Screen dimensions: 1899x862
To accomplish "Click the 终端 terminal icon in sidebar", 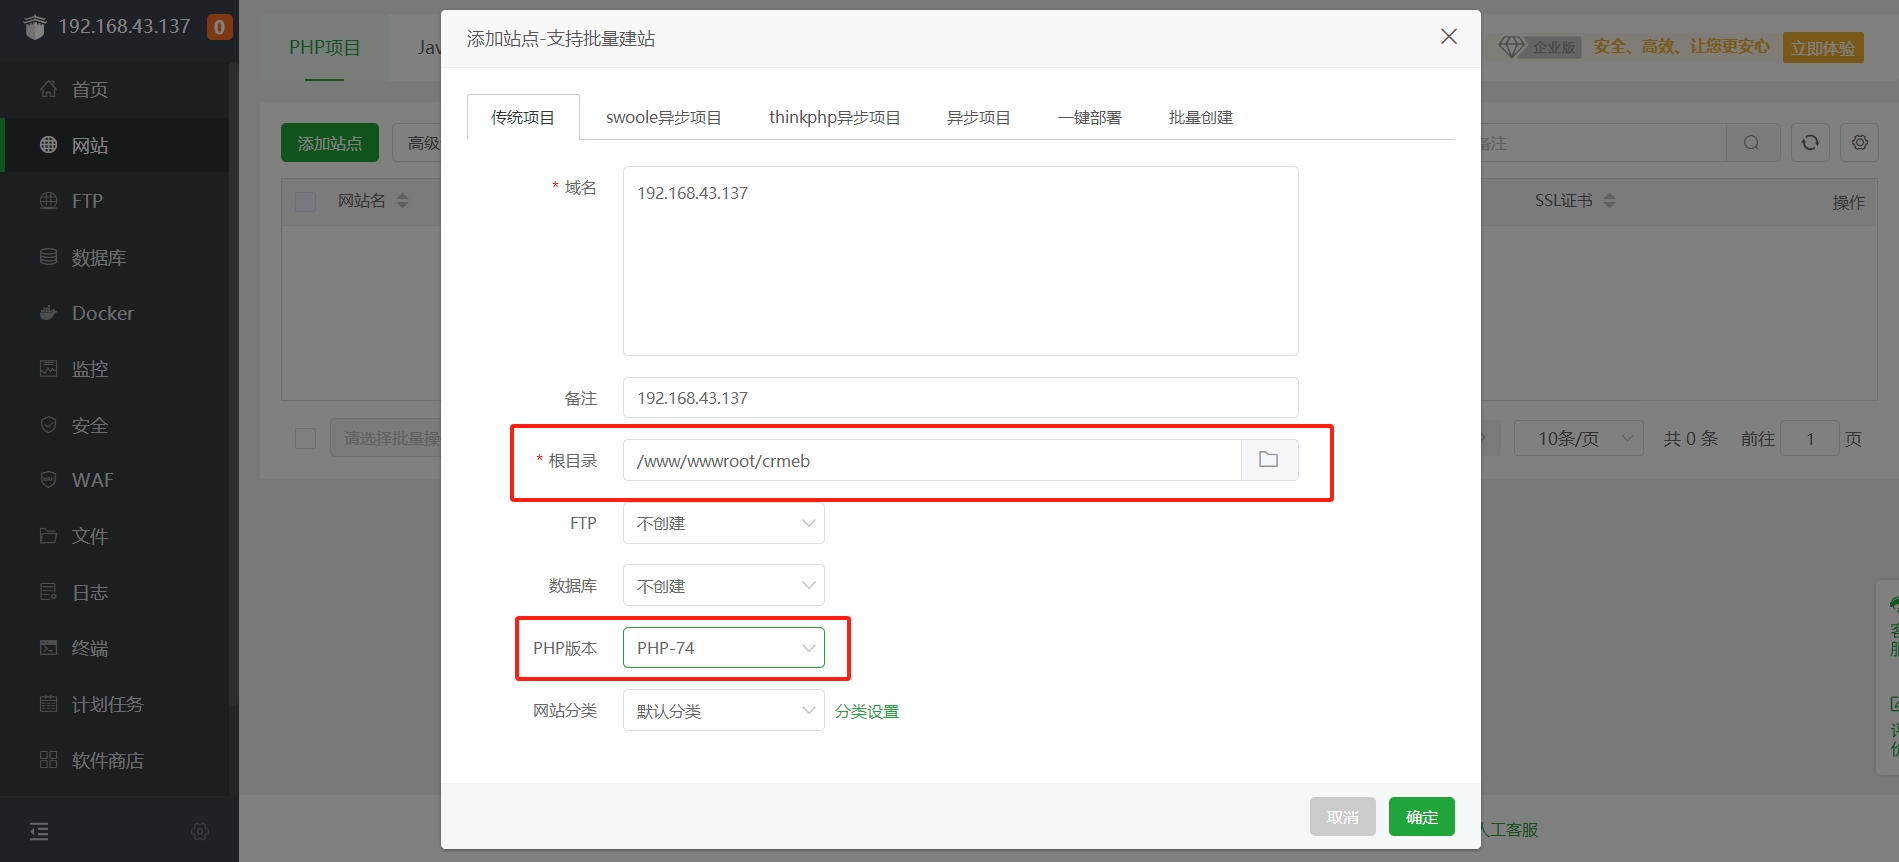I will pos(48,648).
